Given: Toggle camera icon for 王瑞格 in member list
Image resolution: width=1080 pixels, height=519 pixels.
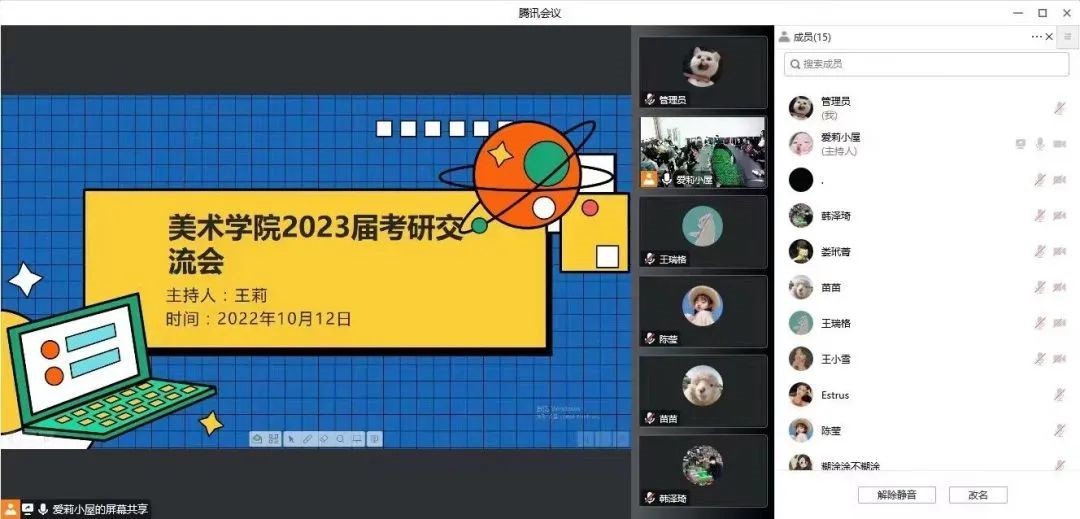Looking at the screenshot, I should (1059, 323).
